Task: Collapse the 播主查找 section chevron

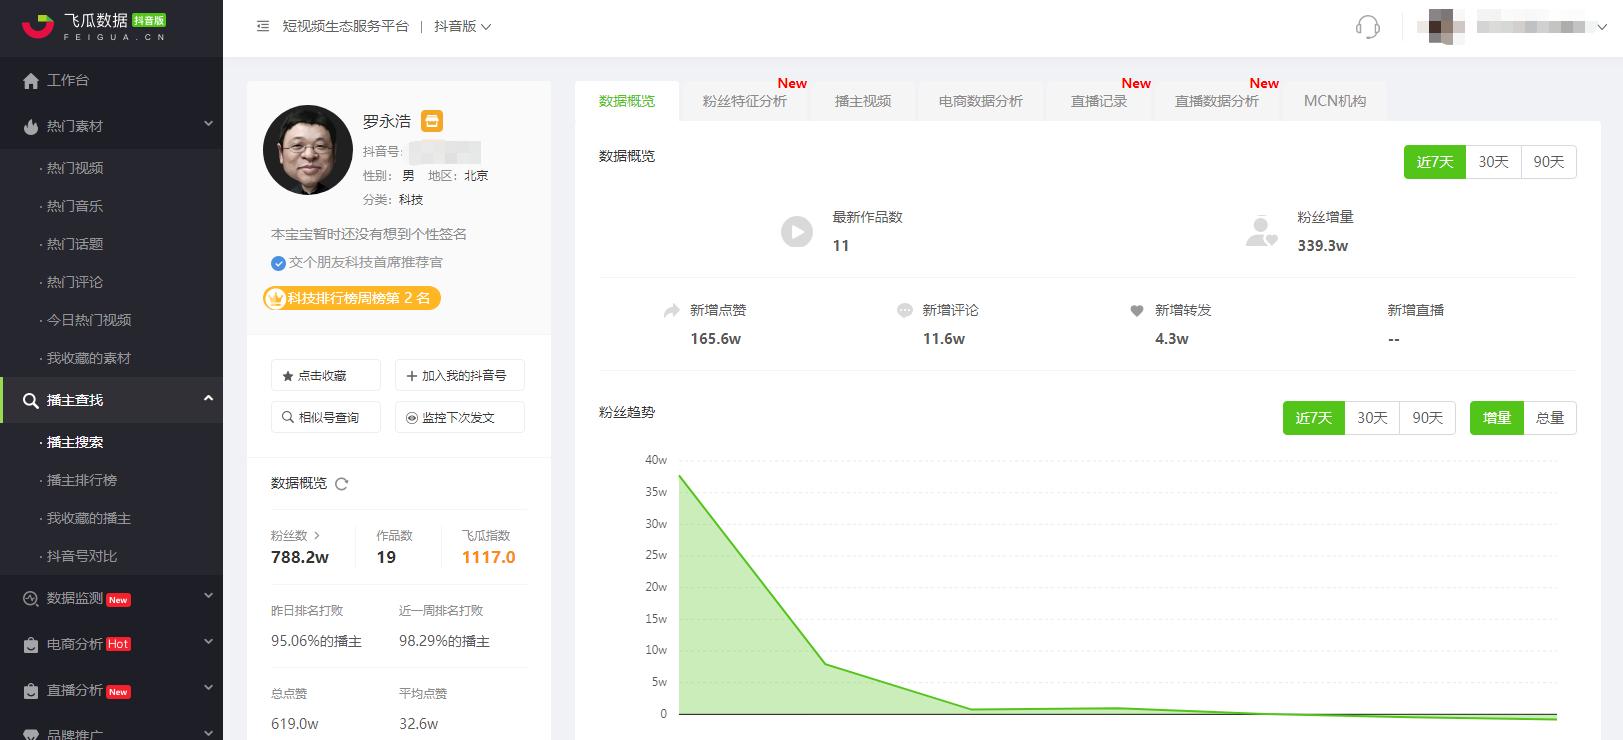Action: pos(208,399)
